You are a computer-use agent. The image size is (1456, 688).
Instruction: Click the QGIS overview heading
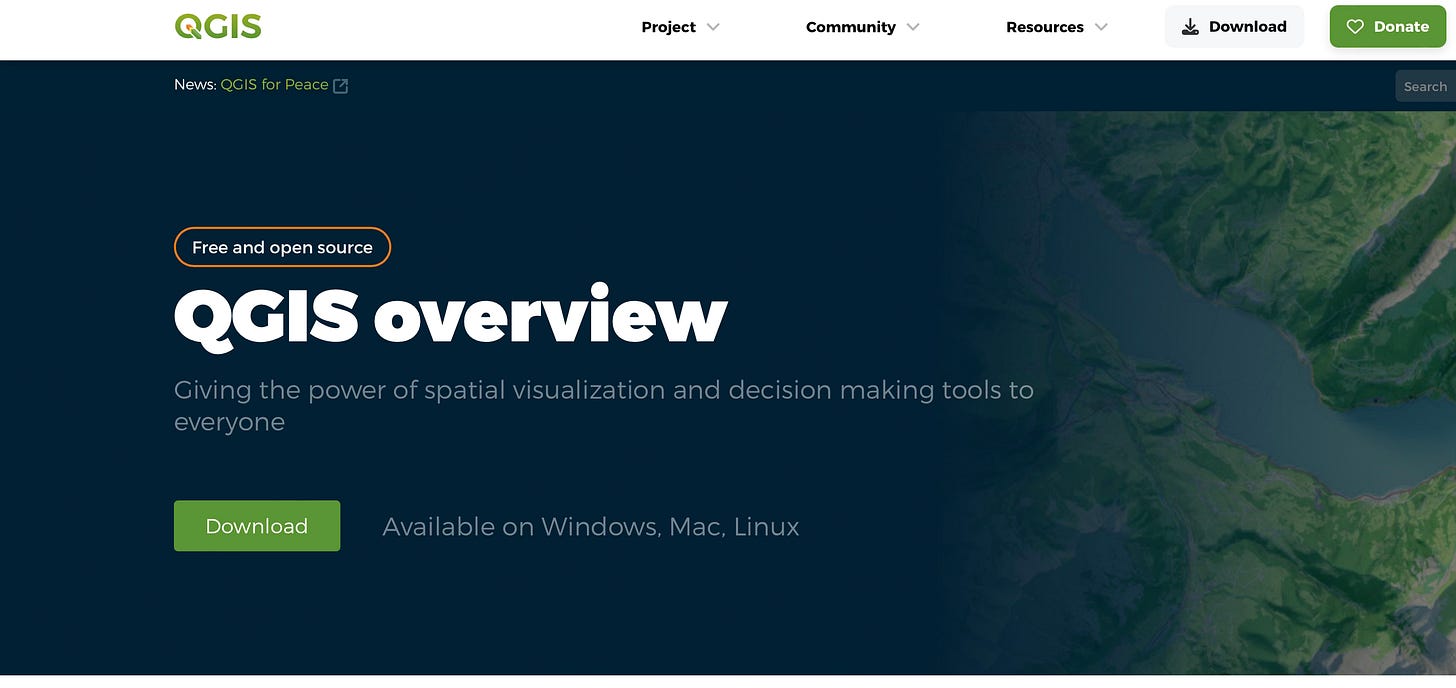pyautogui.click(x=450, y=315)
